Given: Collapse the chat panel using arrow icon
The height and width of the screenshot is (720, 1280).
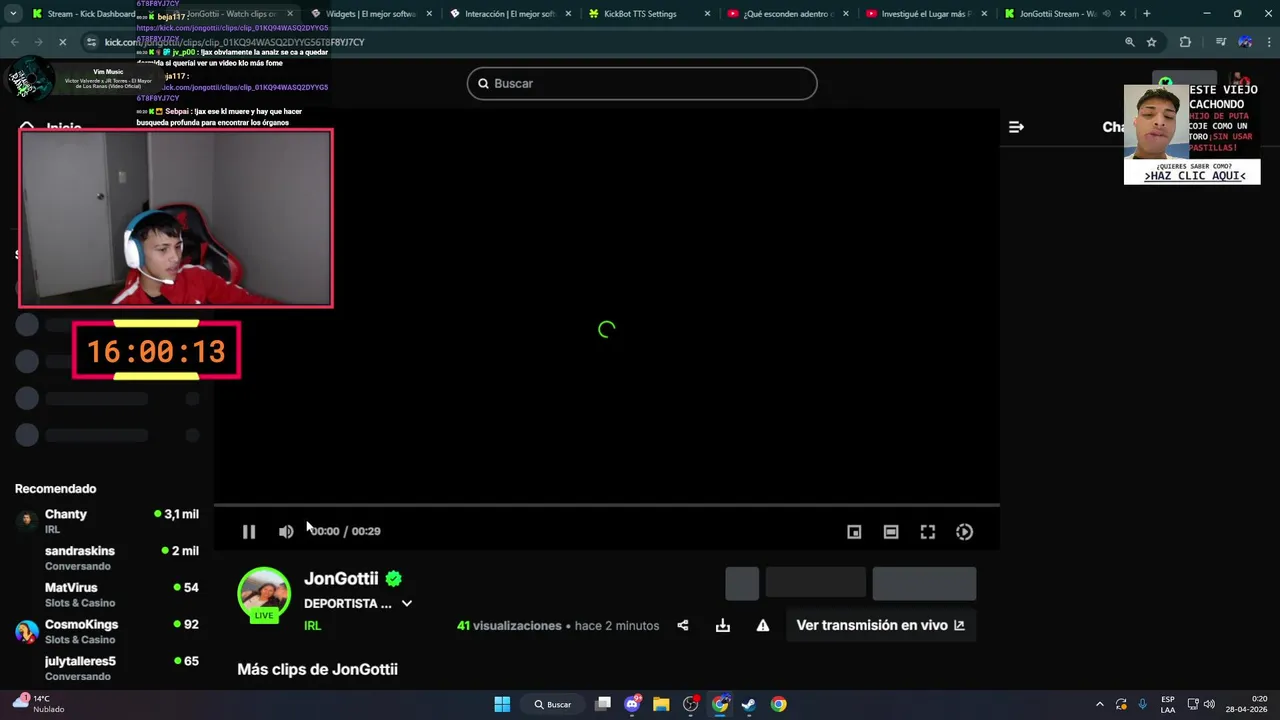Looking at the screenshot, I should (1016, 127).
